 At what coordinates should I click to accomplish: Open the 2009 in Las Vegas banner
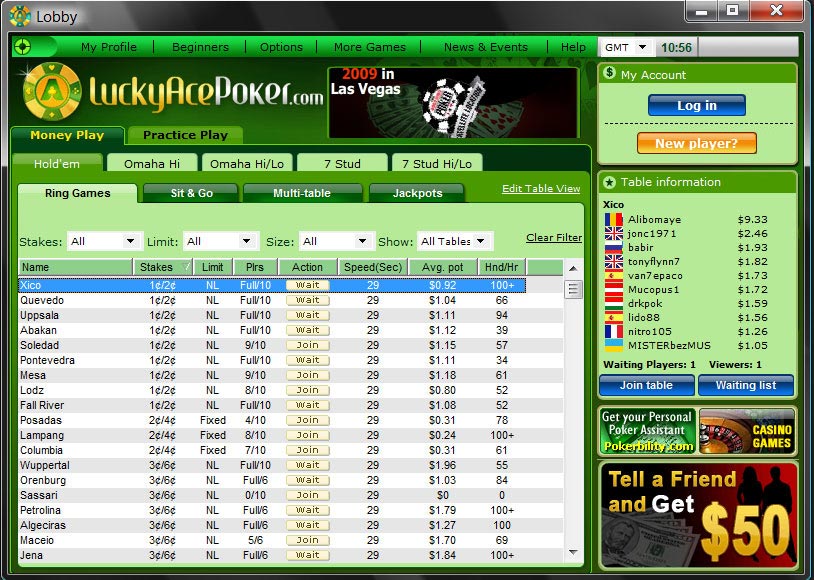(x=453, y=102)
